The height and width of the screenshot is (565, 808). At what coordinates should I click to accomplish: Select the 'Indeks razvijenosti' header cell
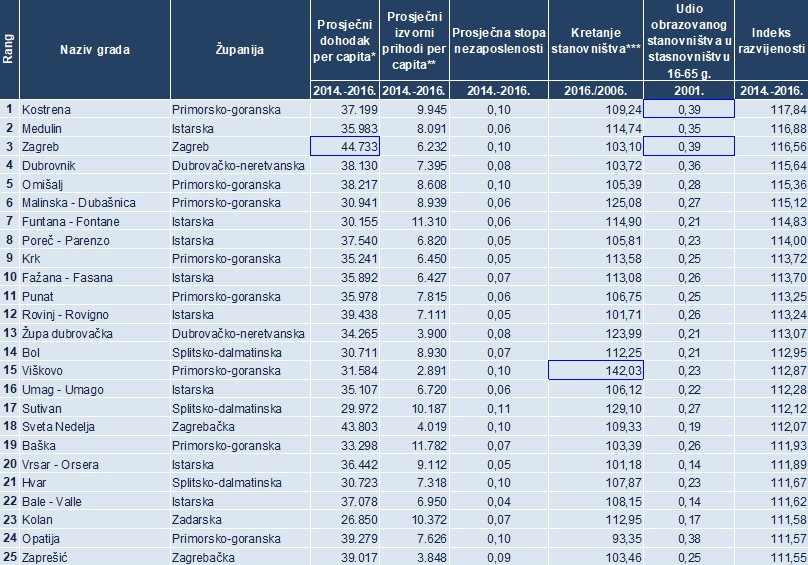[x=771, y=41]
